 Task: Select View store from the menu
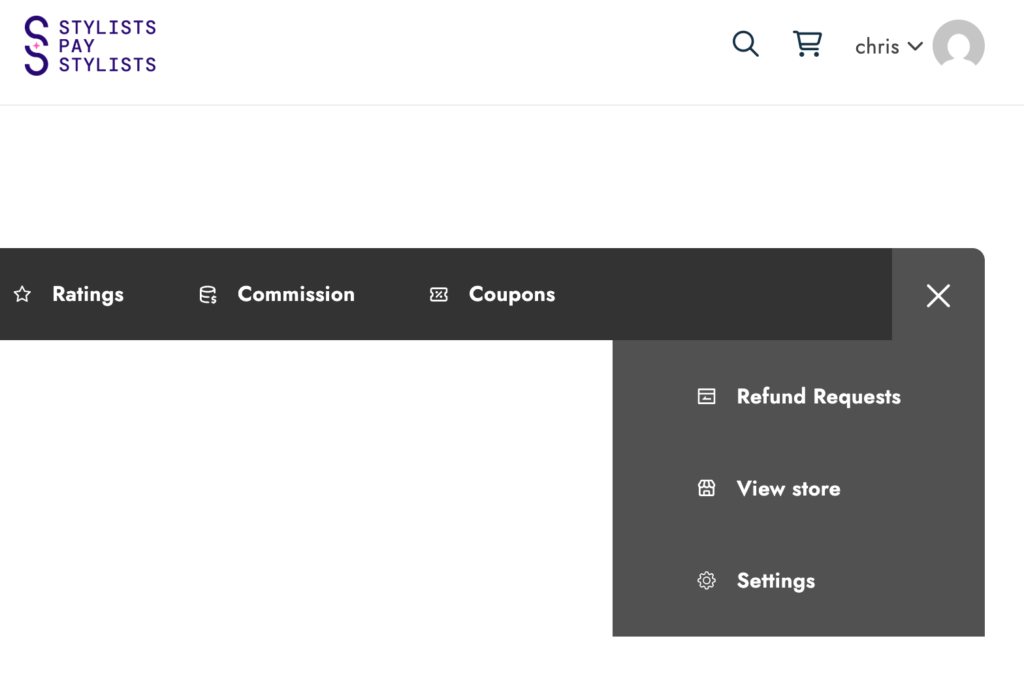(x=788, y=488)
